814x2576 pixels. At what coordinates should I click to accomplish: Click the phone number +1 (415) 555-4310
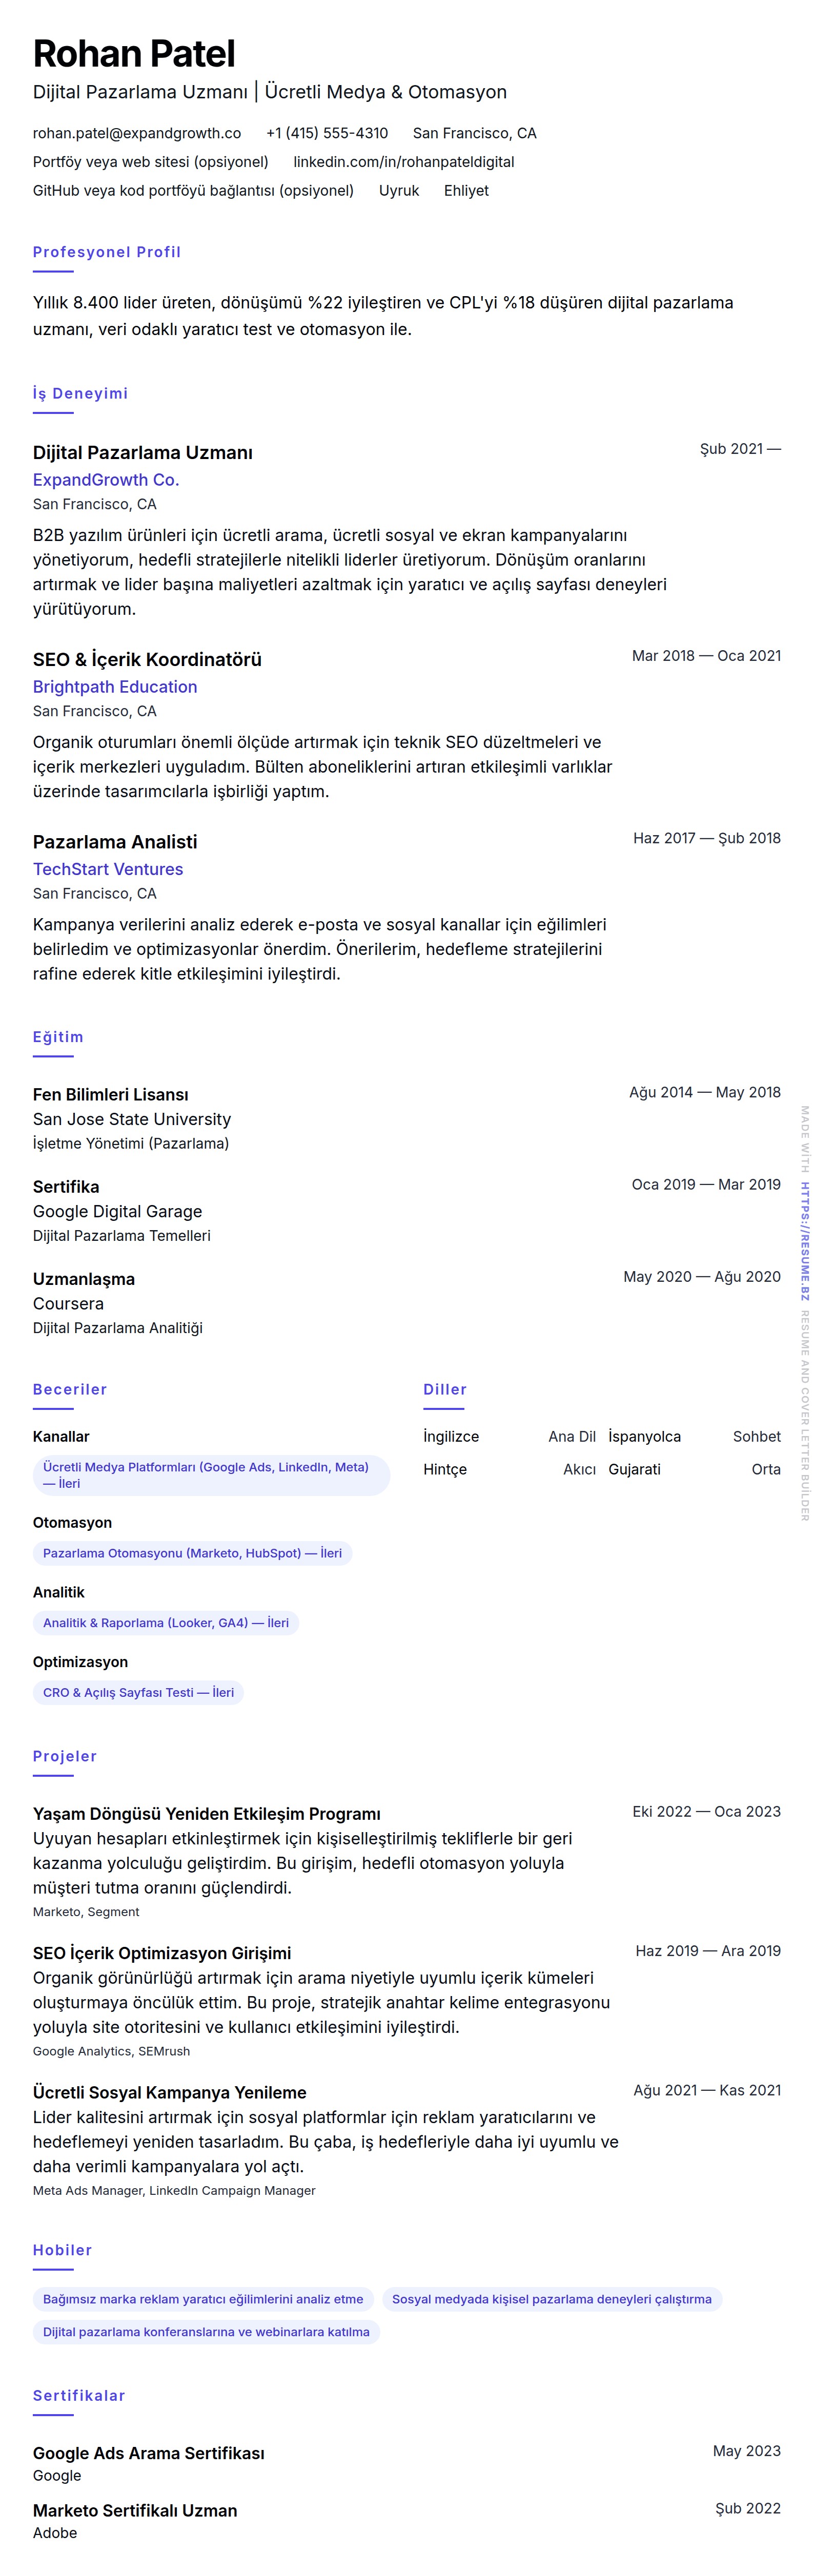click(x=327, y=133)
